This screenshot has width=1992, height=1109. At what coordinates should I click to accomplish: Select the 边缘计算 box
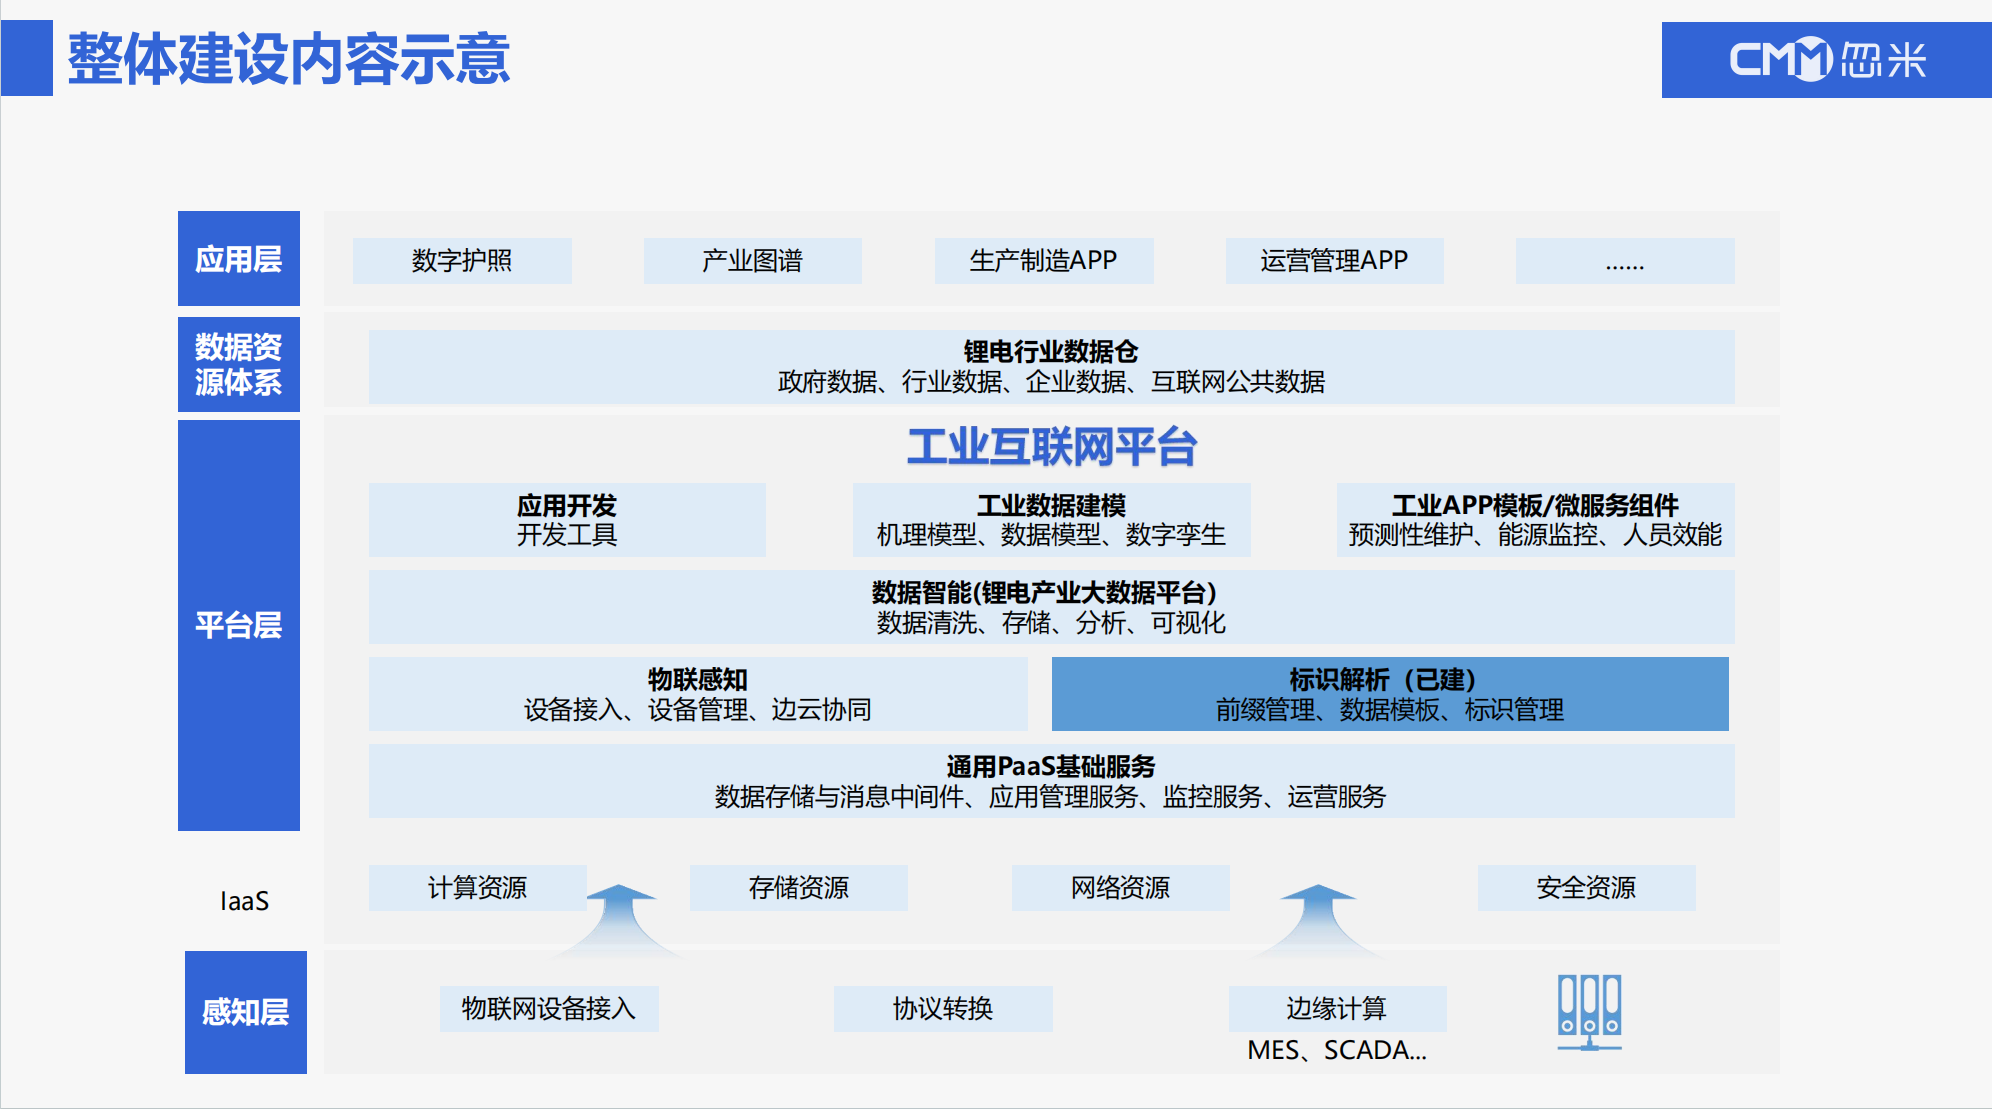(x=1336, y=1008)
